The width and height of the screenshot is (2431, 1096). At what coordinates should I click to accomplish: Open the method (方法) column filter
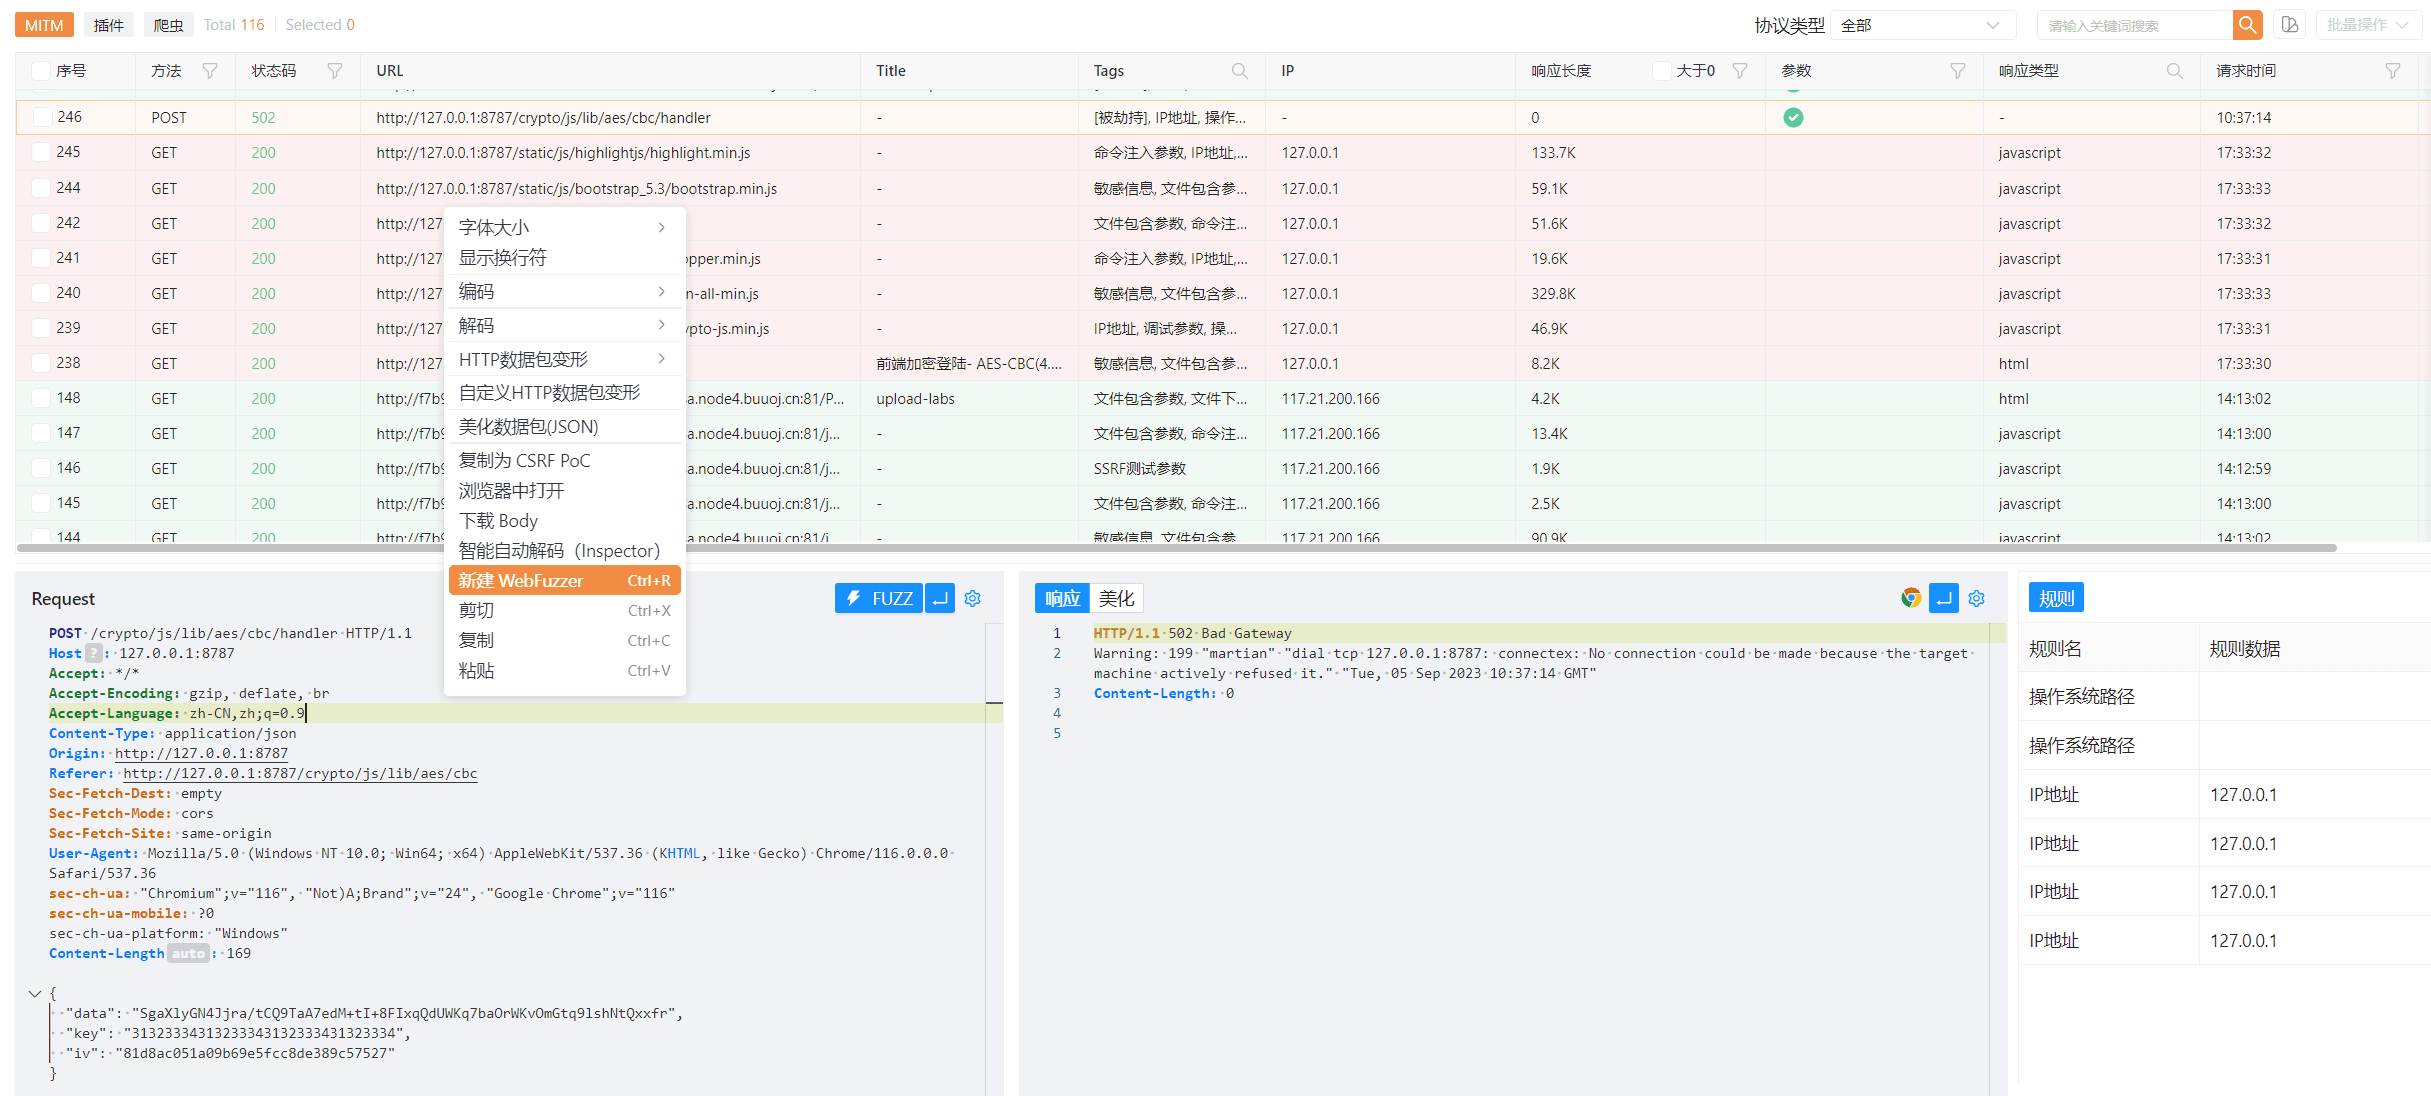[210, 71]
